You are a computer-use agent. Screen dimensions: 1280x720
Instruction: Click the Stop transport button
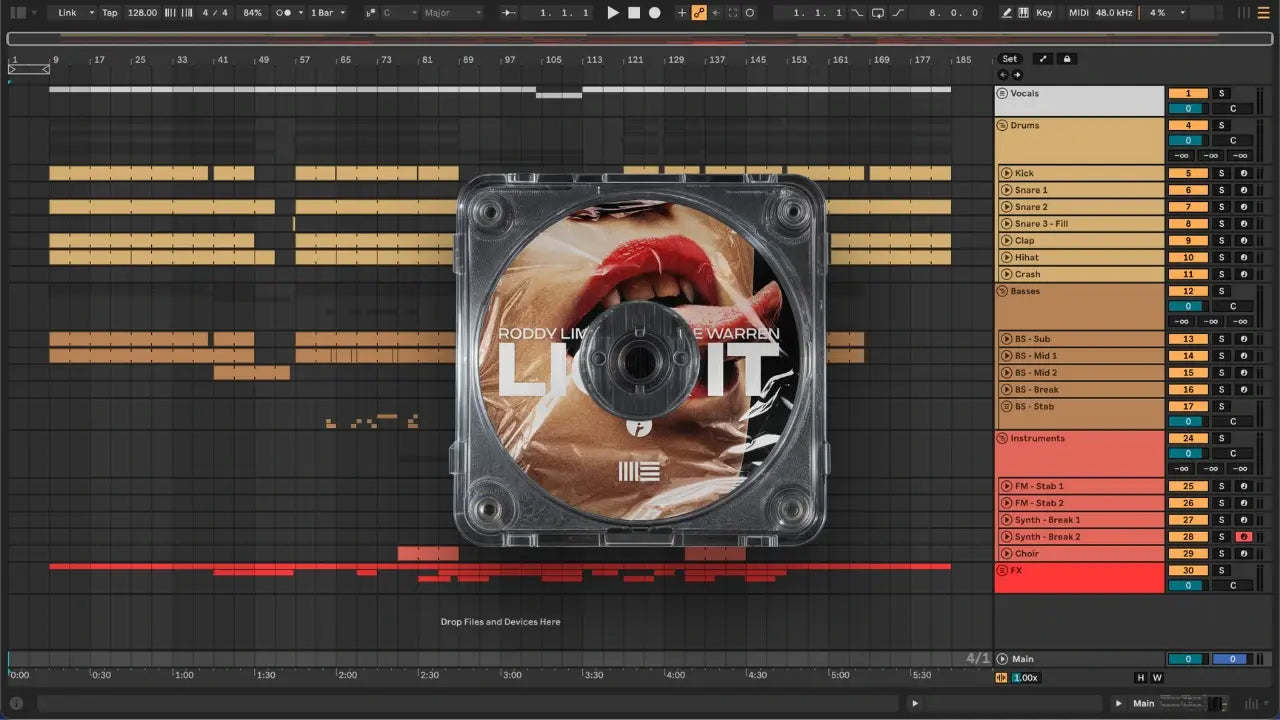[634, 13]
